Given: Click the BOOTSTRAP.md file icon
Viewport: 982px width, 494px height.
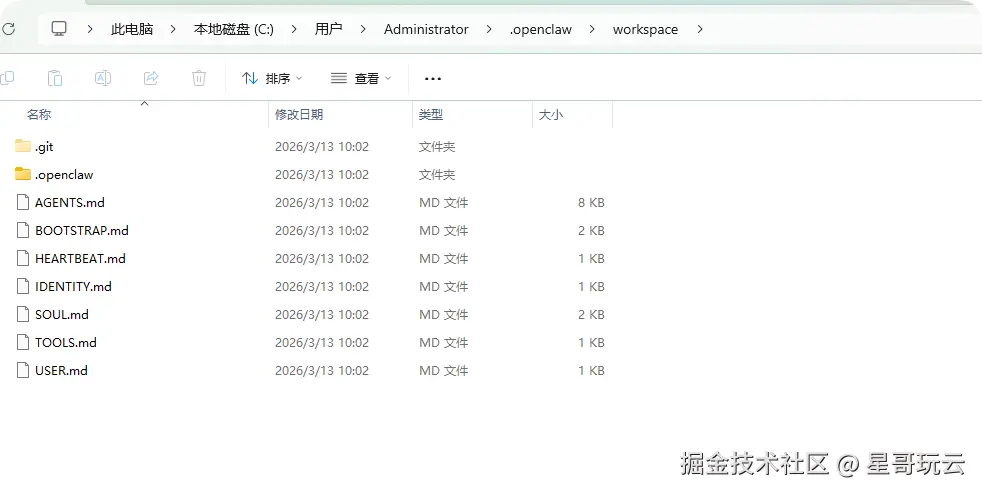Looking at the screenshot, I should click(23, 230).
